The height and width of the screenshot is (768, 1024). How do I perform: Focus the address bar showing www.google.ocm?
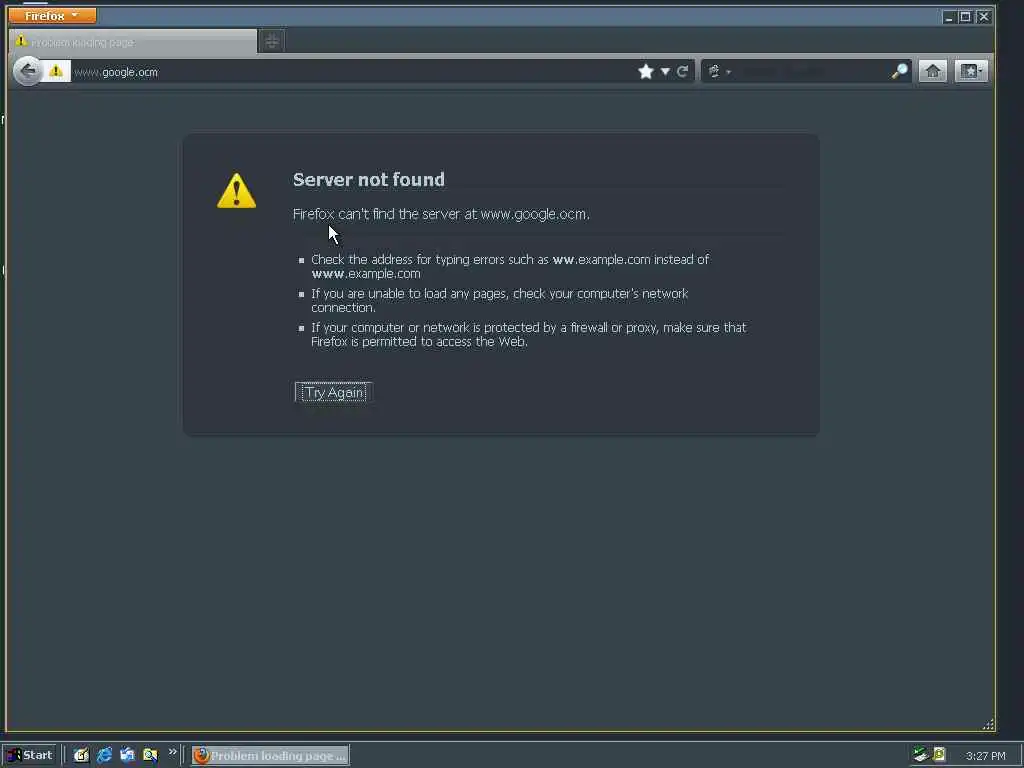click(x=353, y=72)
